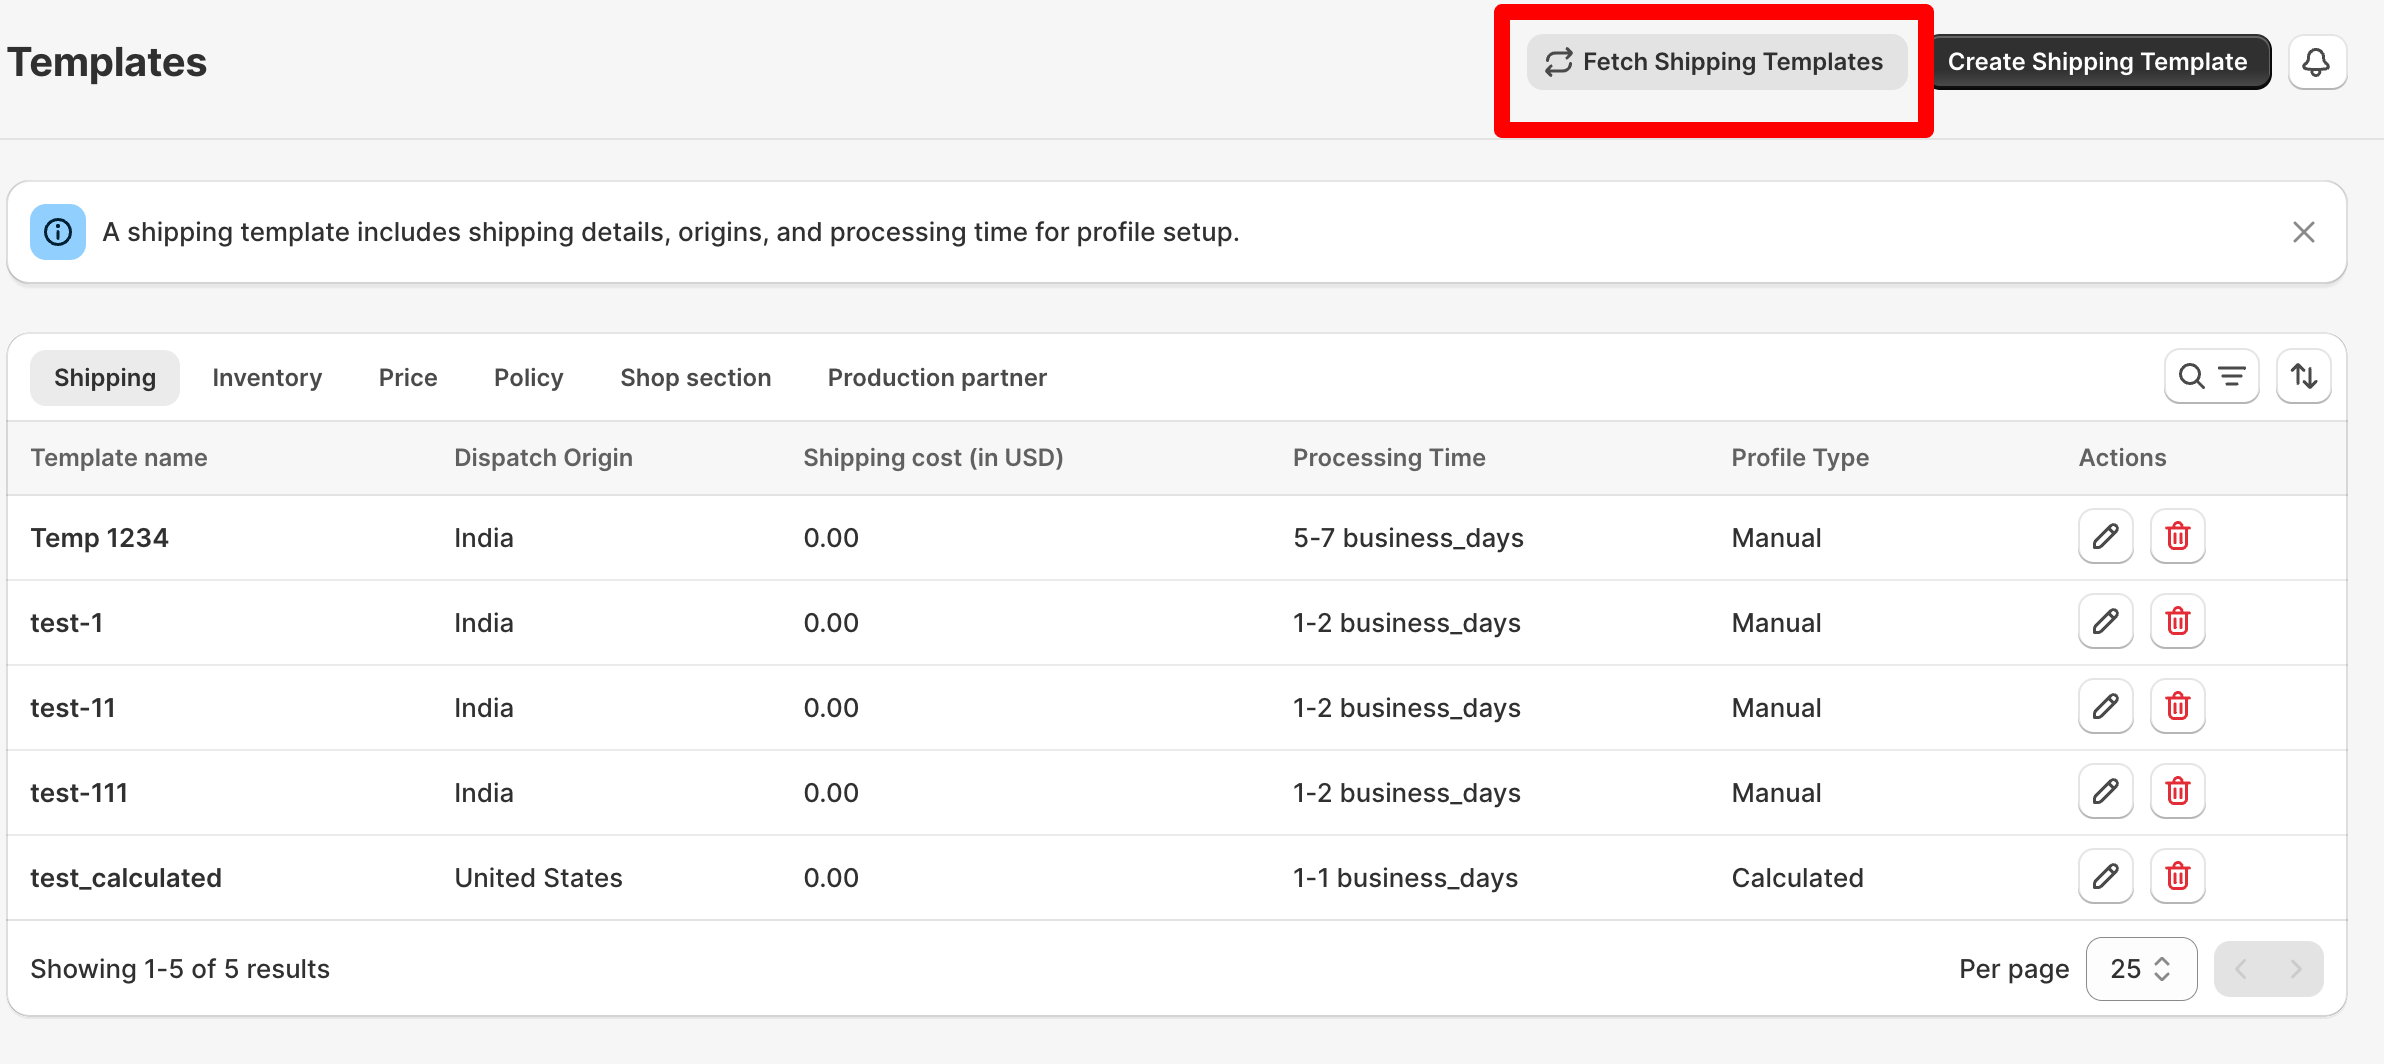This screenshot has width=2384, height=1064.
Task: Delete the test_calculated template
Action: [x=2178, y=877]
